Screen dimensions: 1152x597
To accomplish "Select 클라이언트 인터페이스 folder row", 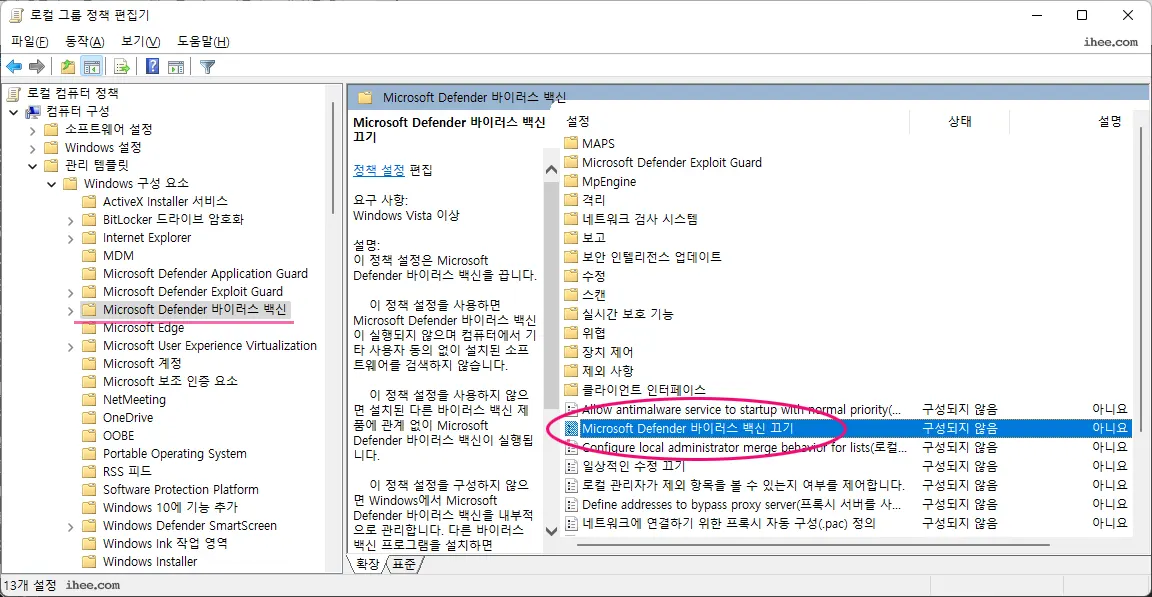I will pyautogui.click(x=643, y=390).
